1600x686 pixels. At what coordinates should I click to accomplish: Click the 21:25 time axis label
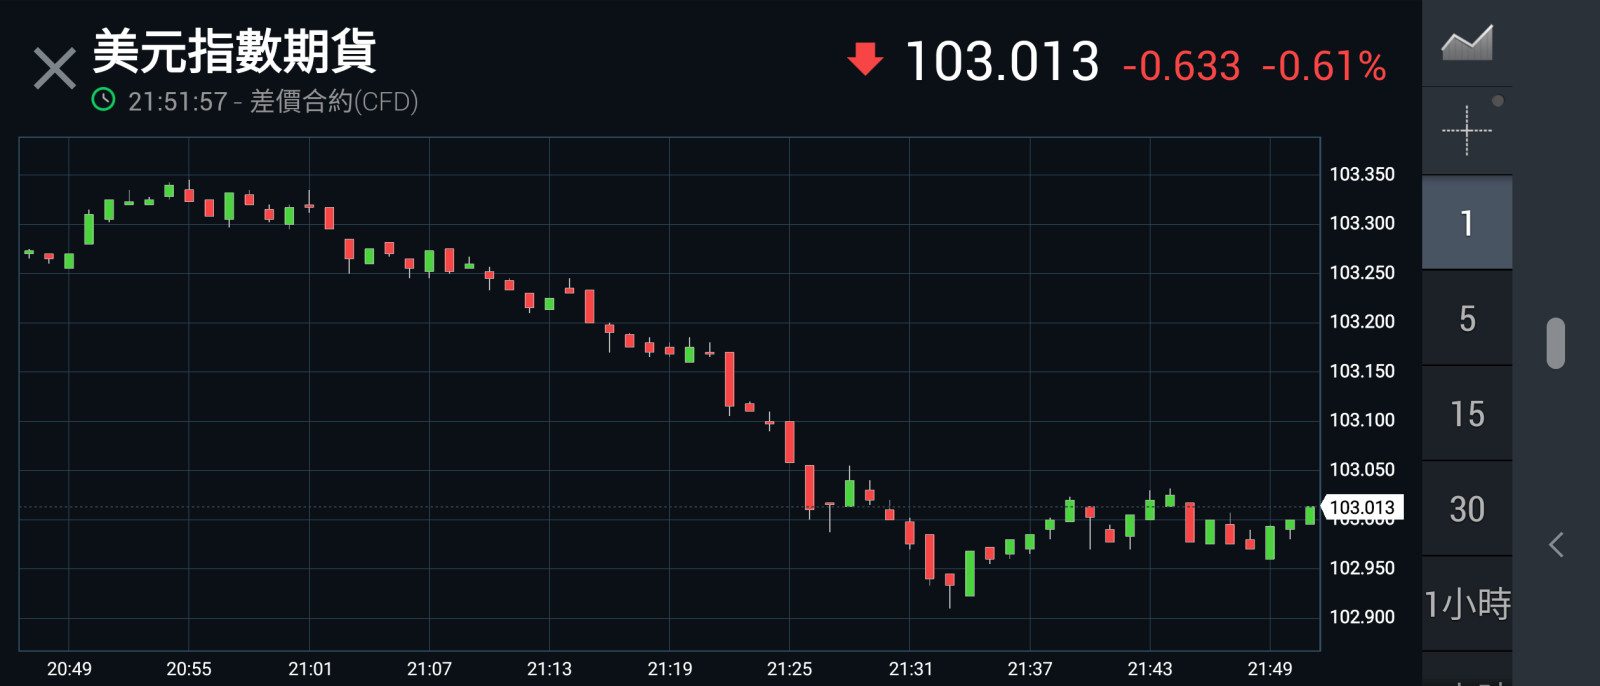tap(789, 669)
